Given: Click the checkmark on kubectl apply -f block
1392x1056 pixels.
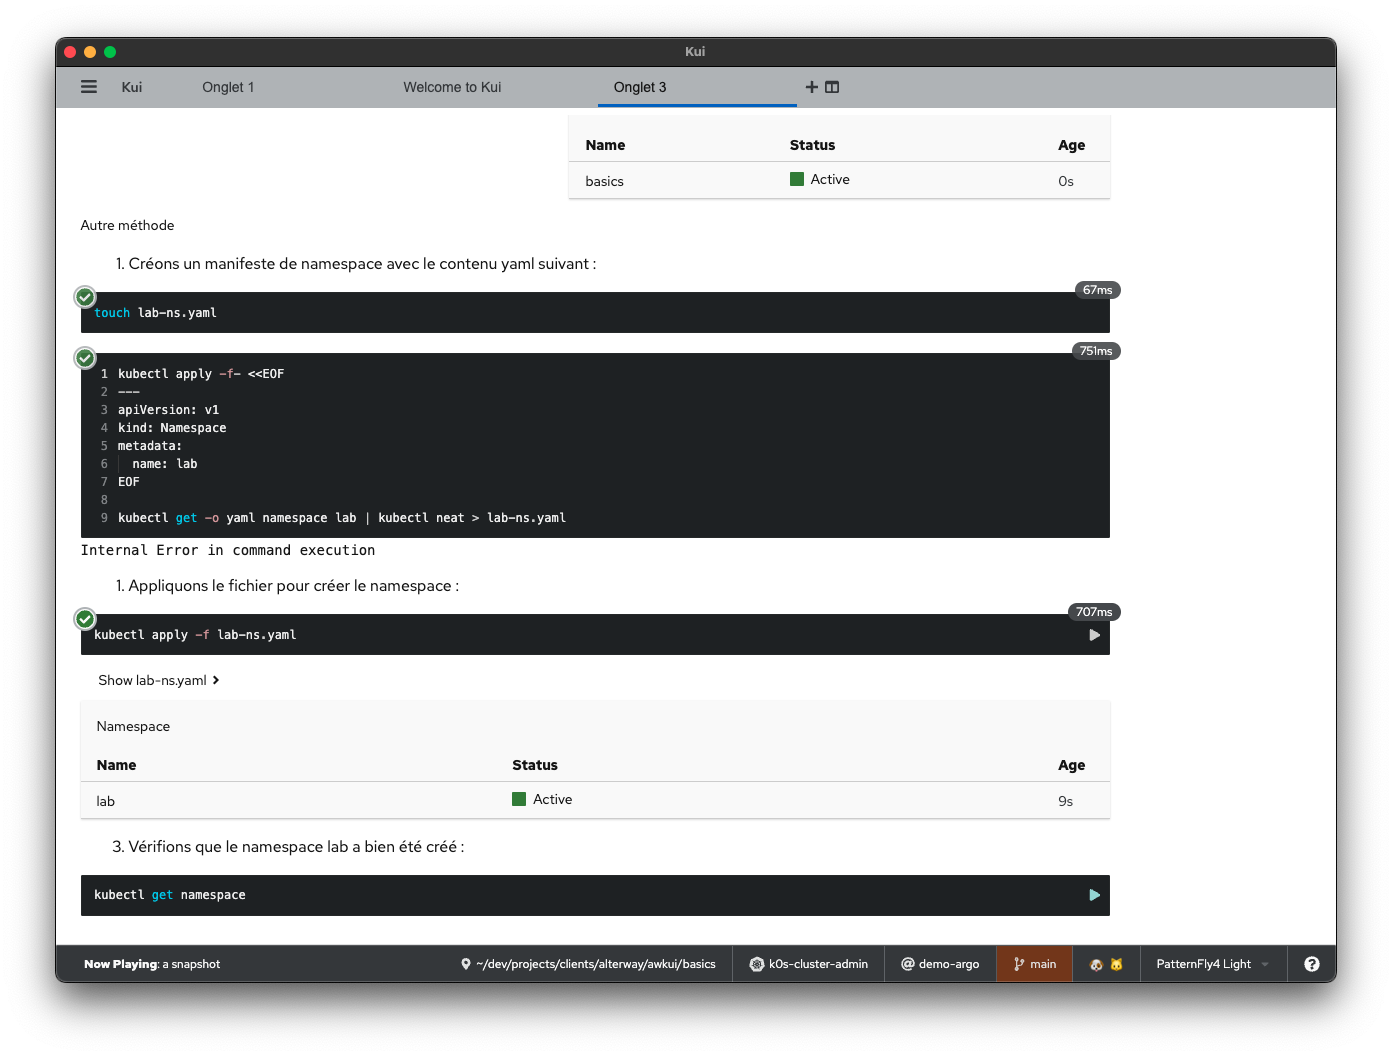Looking at the screenshot, I should click(x=86, y=619).
